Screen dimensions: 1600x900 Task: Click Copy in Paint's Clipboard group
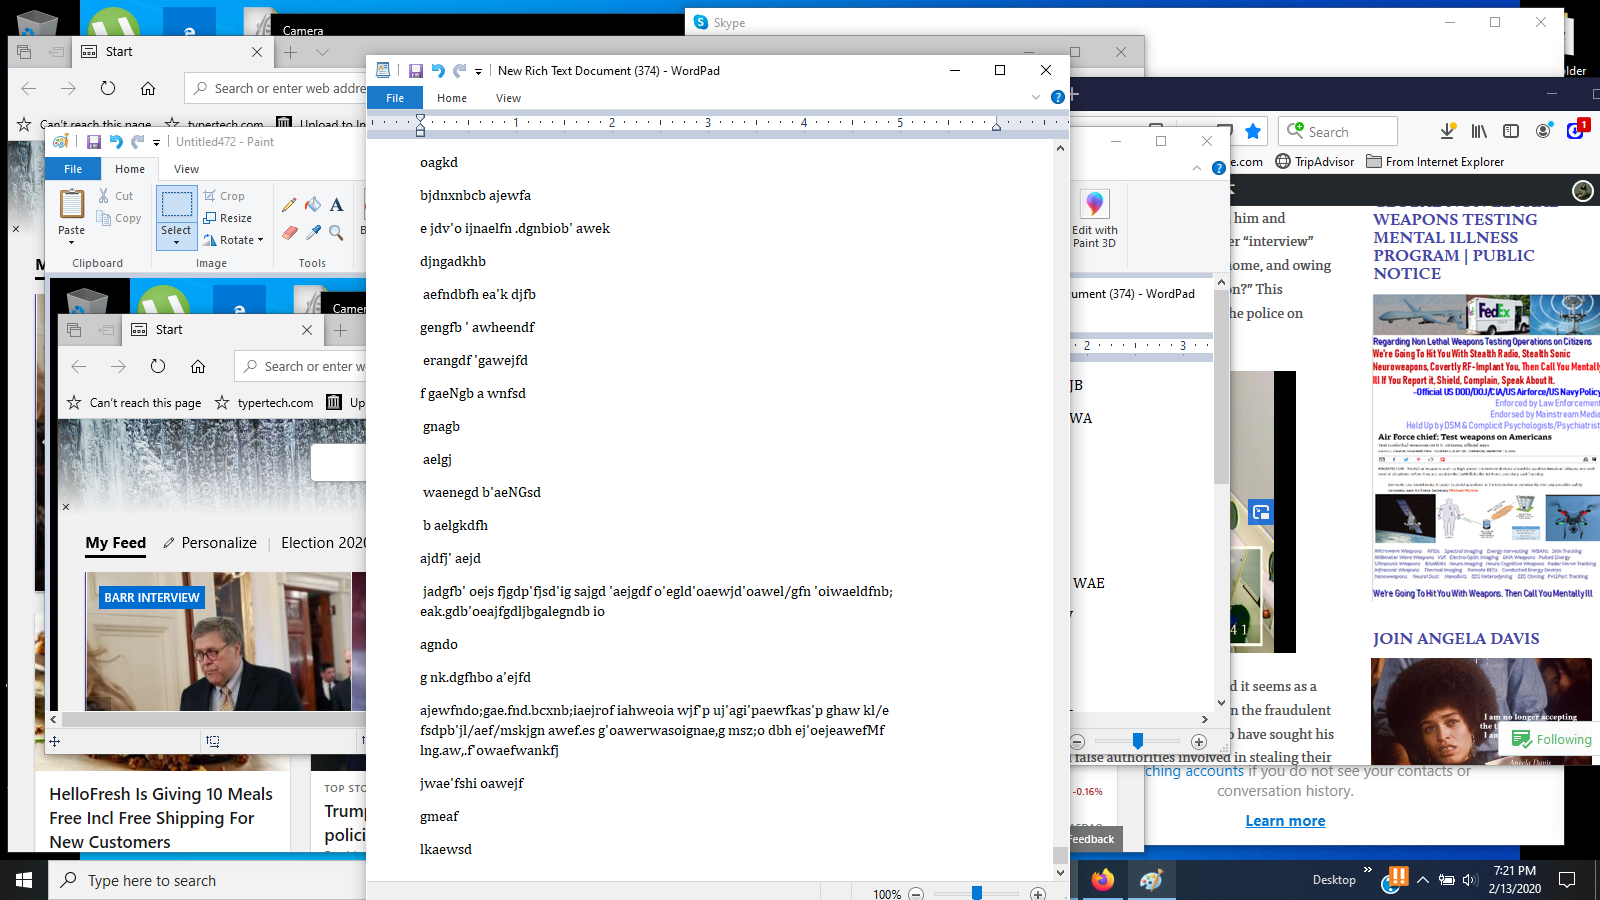click(119, 218)
